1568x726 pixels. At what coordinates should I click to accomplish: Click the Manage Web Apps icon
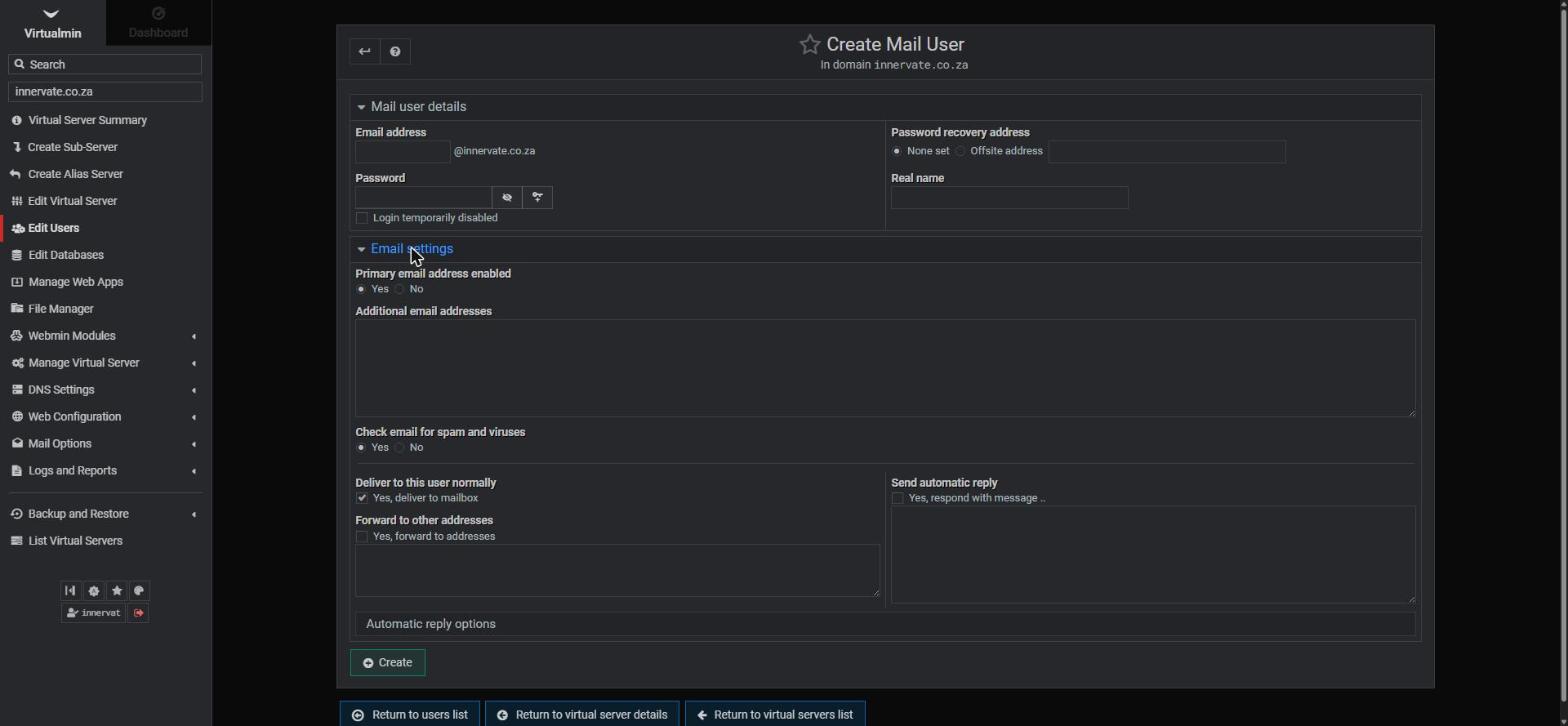pyautogui.click(x=17, y=282)
